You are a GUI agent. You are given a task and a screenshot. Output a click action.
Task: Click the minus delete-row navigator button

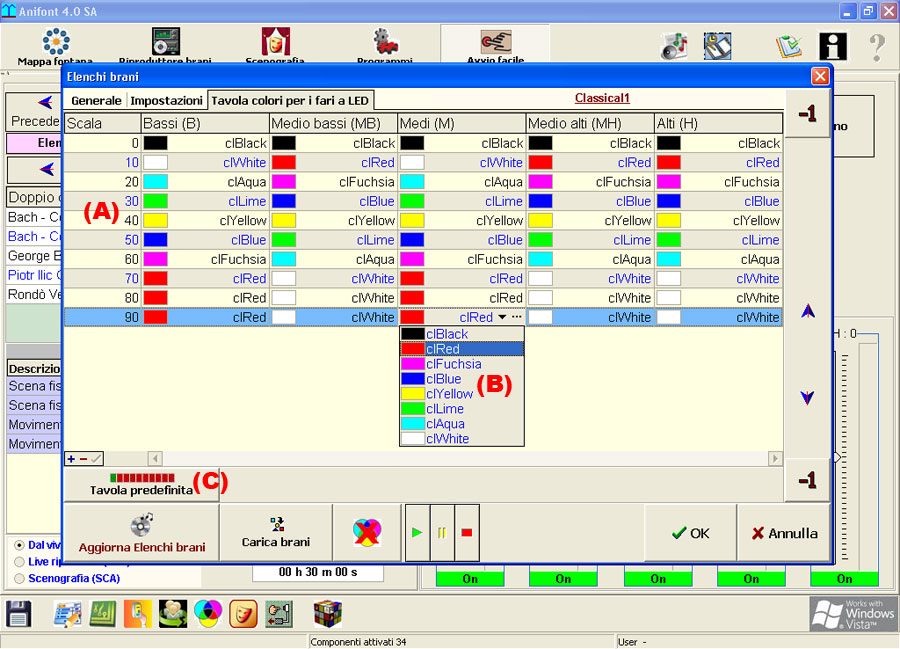tap(84, 459)
